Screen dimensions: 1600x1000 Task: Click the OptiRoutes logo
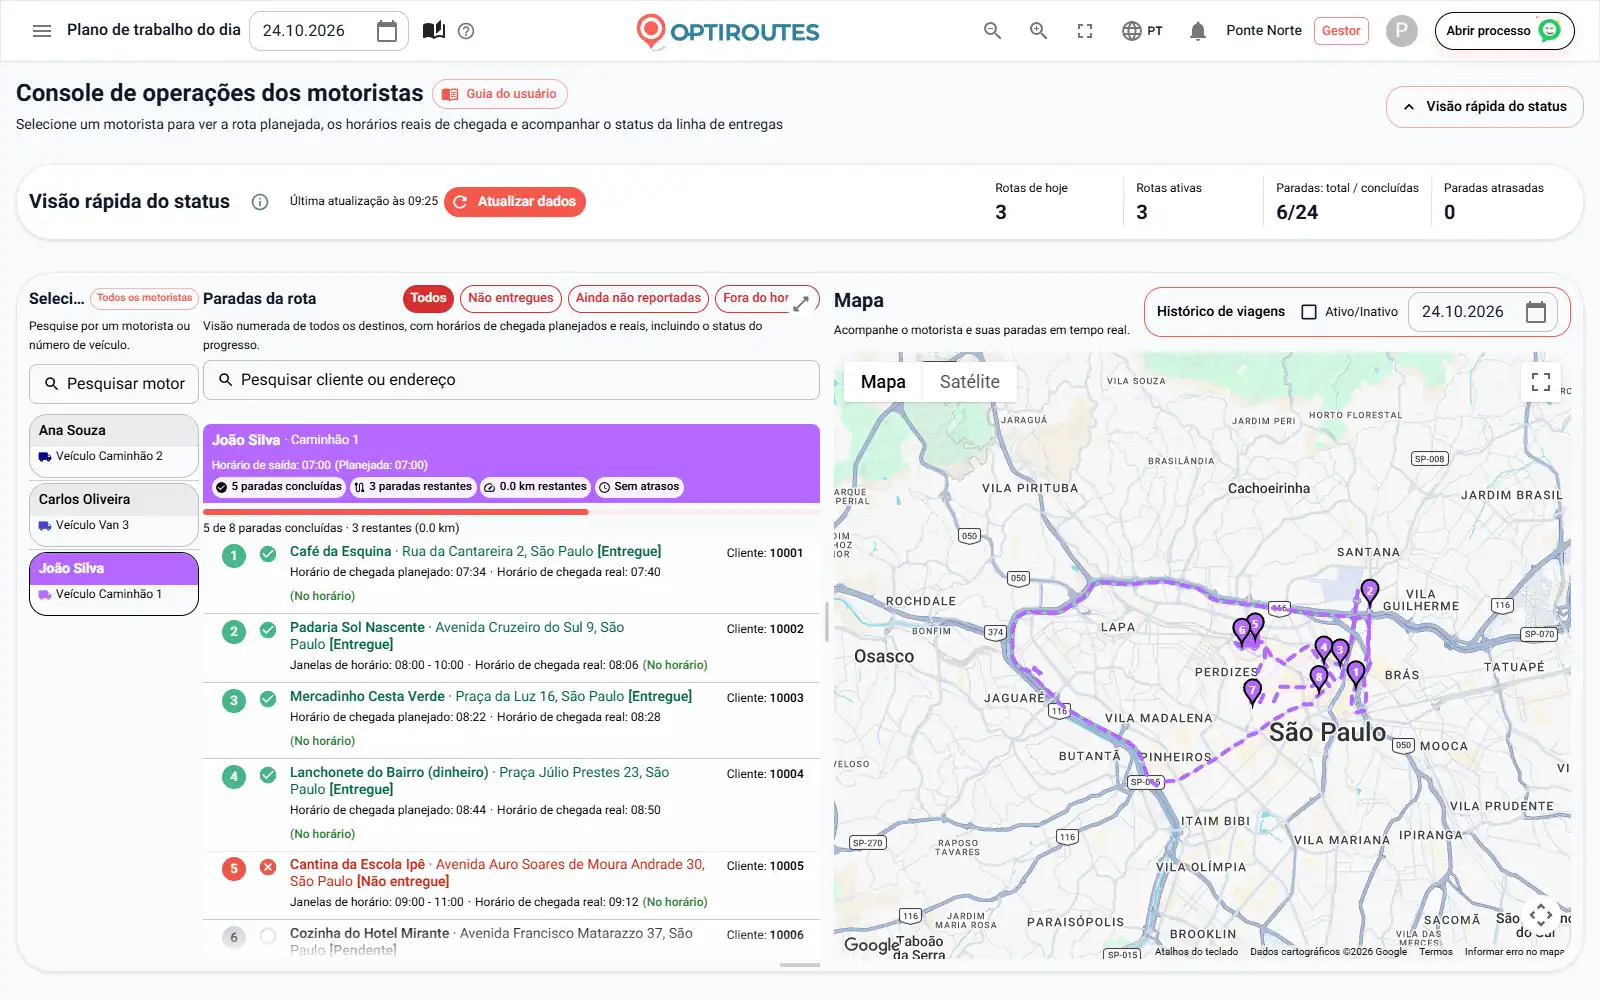[727, 31]
